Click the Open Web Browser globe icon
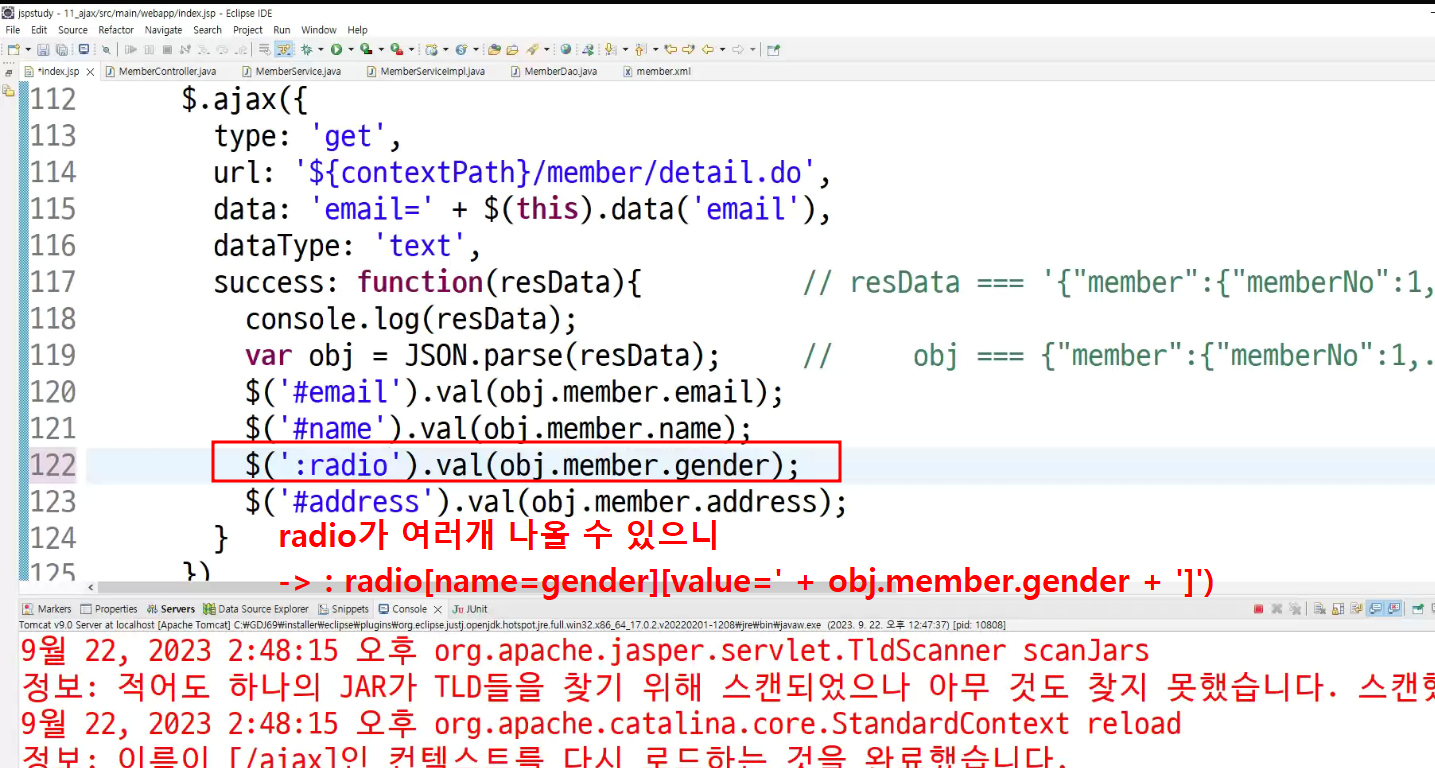1435x768 pixels. (565, 49)
